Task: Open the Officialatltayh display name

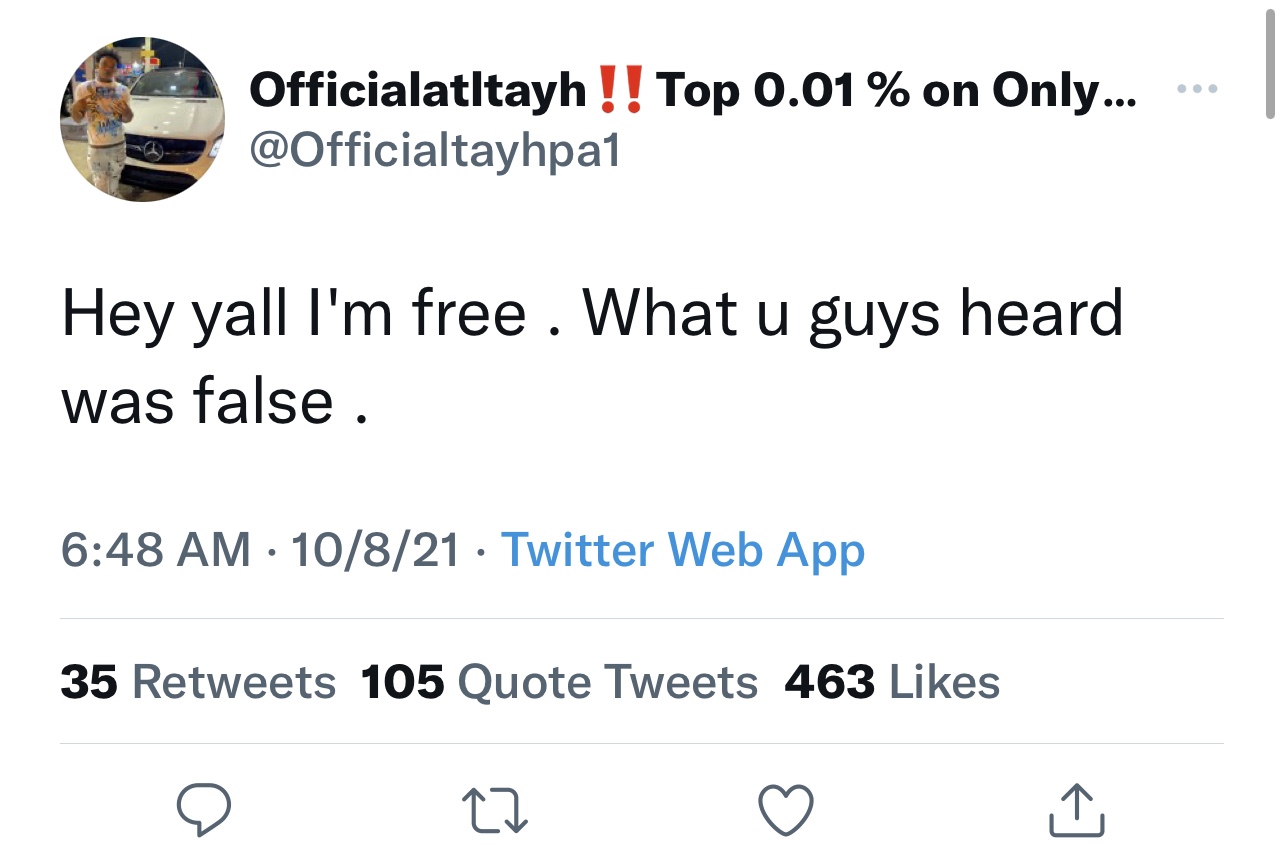Action: pos(418,91)
